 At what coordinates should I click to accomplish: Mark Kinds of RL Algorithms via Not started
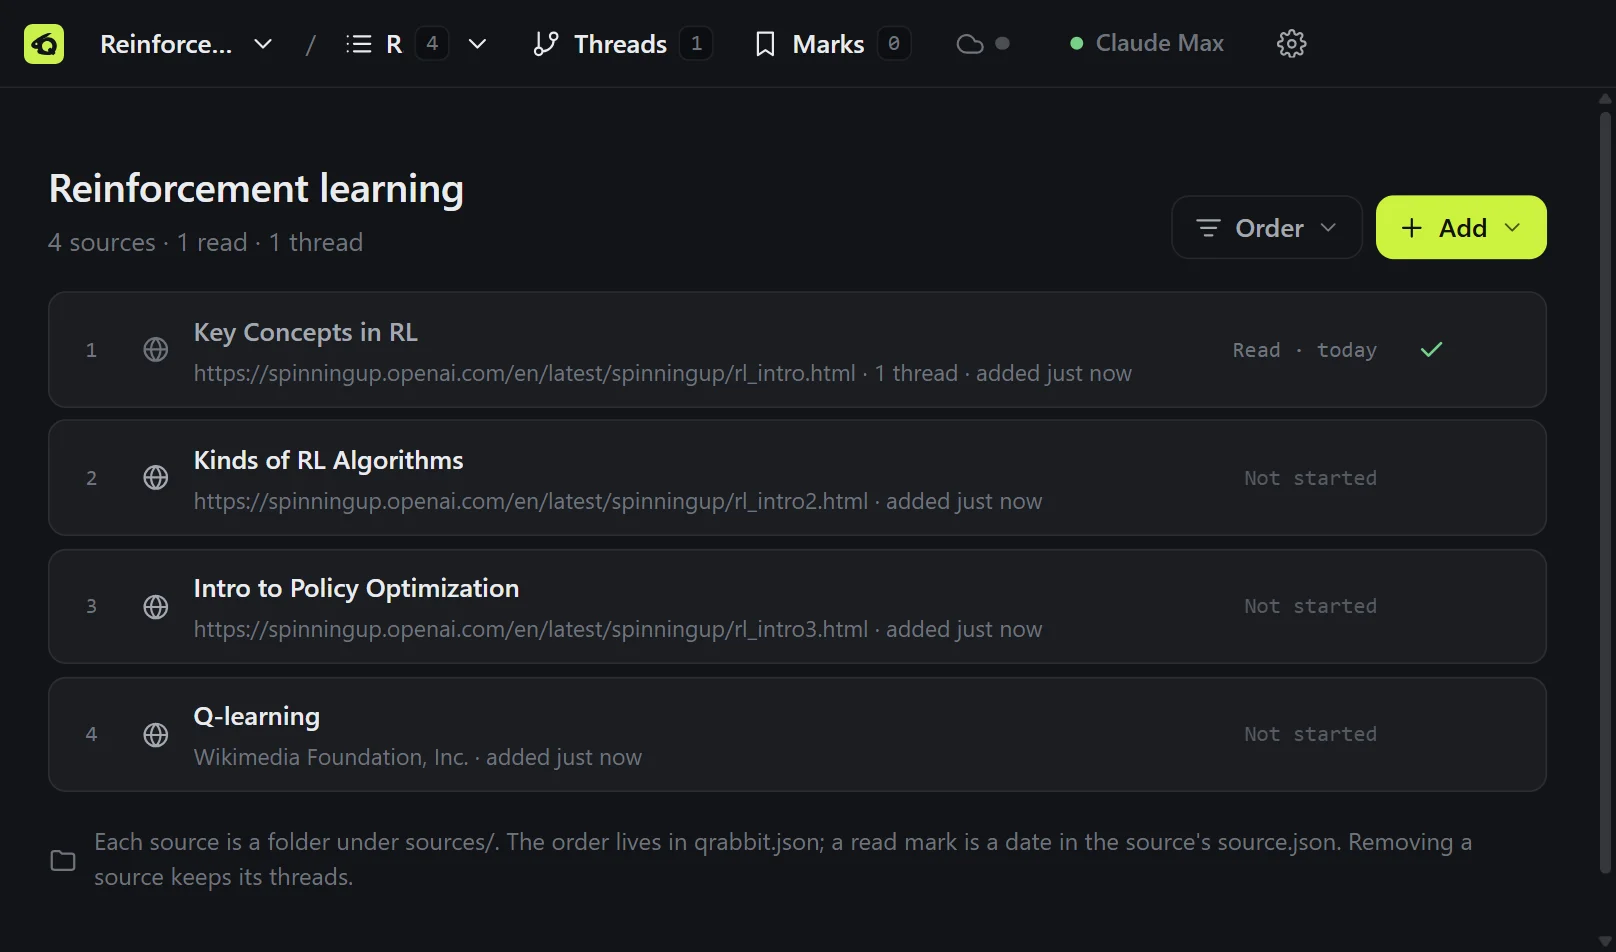point(1310,478)
